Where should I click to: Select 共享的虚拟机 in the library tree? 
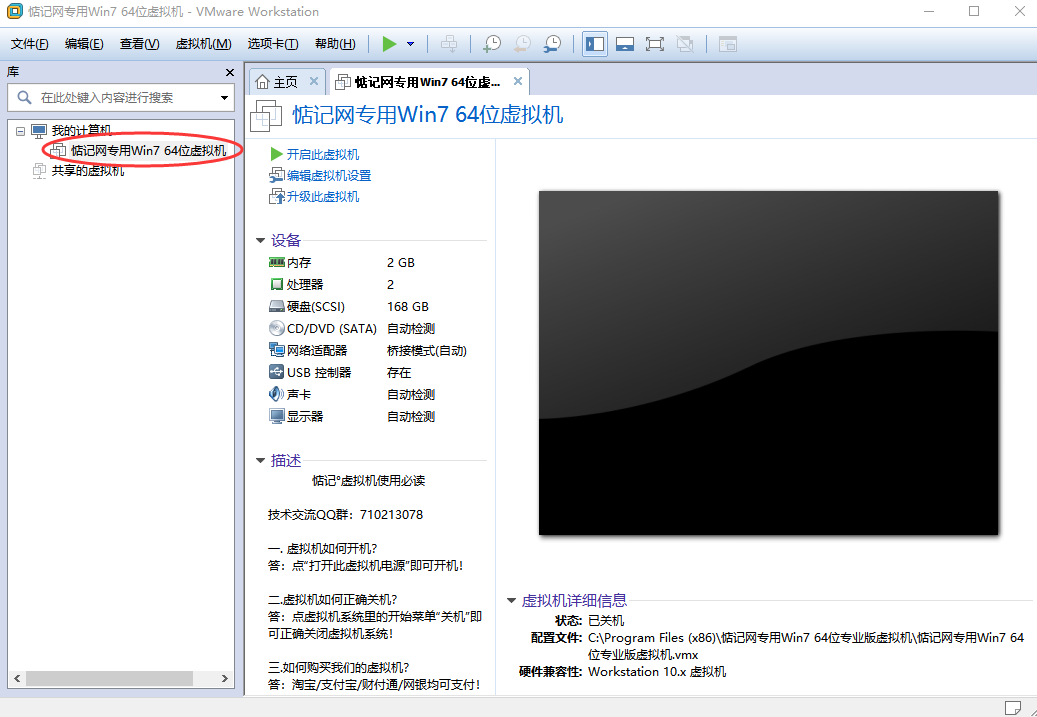[x=88, y=171]
